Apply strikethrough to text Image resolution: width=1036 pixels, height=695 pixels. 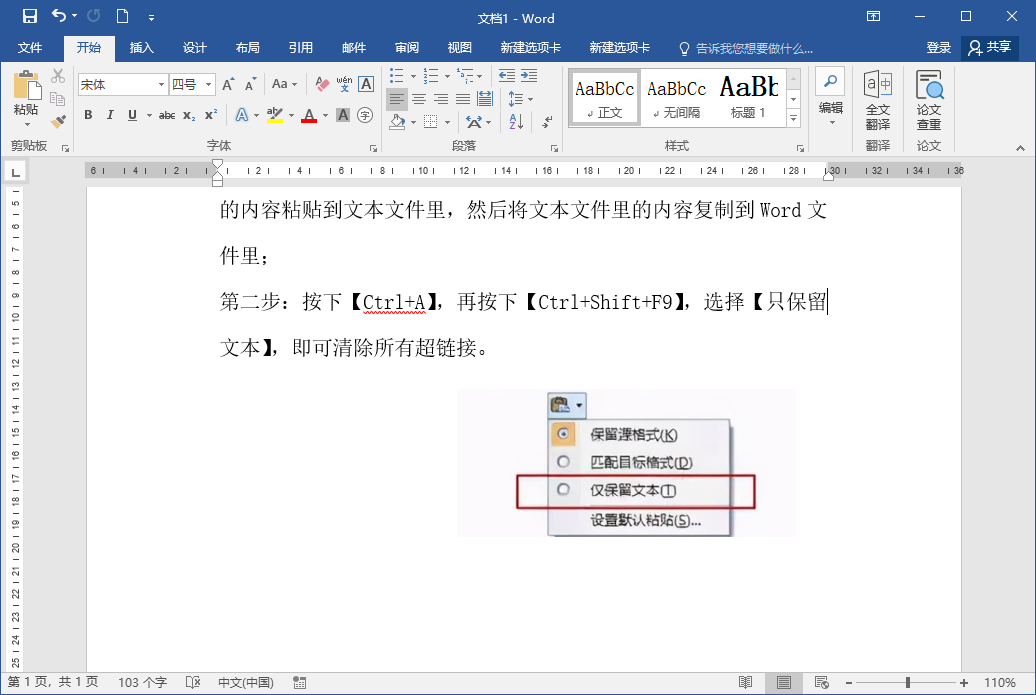point(166,115)
